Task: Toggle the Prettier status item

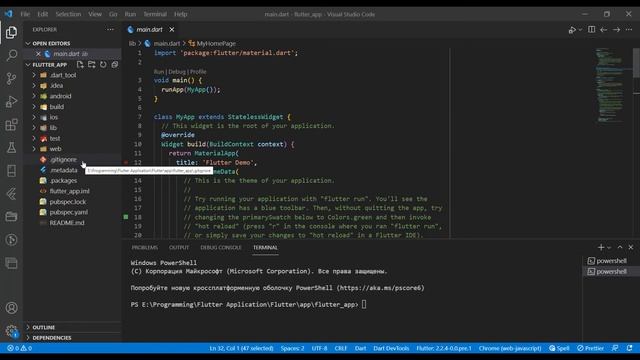Action: pyautogui.click(x=590, y=348)
